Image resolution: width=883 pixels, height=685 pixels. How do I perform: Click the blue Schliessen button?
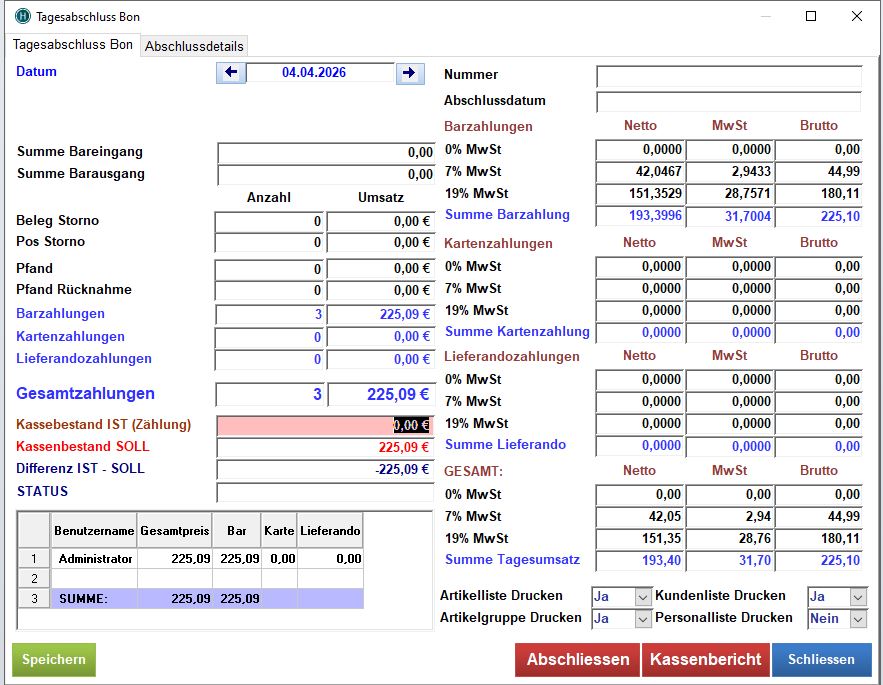coord(821,660)
